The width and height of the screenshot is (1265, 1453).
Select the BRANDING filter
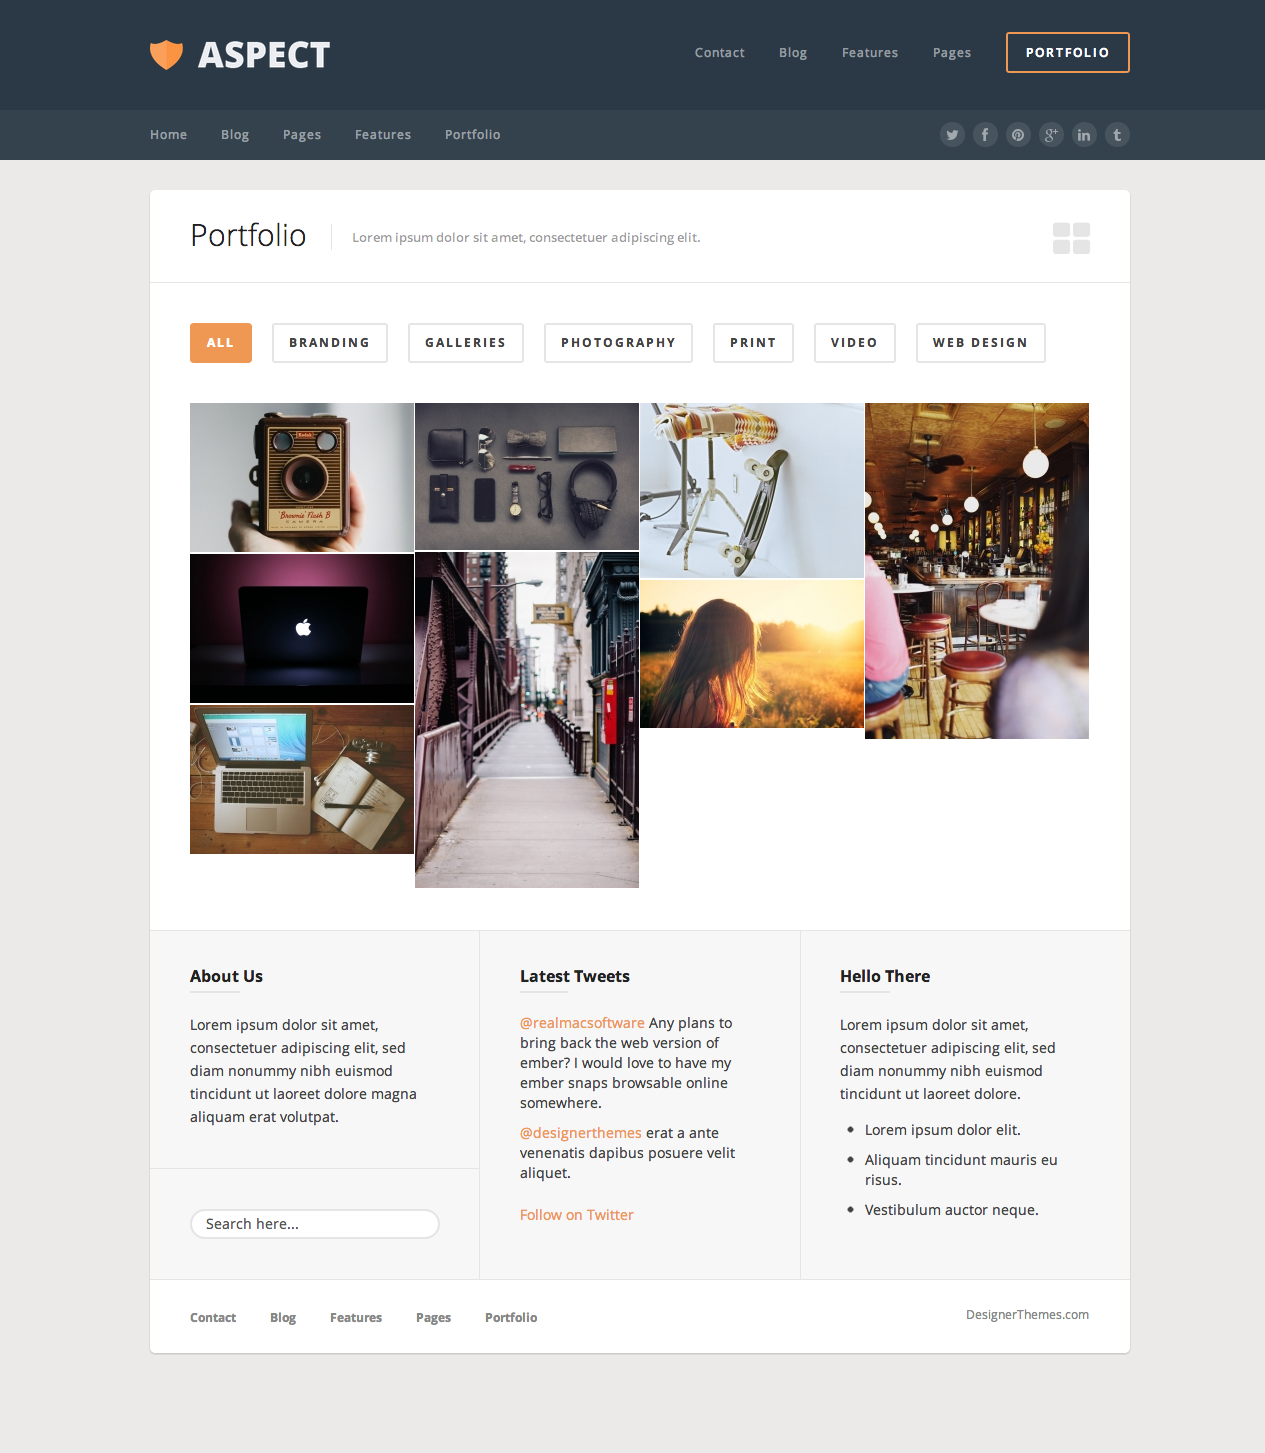tap(329, 342)
